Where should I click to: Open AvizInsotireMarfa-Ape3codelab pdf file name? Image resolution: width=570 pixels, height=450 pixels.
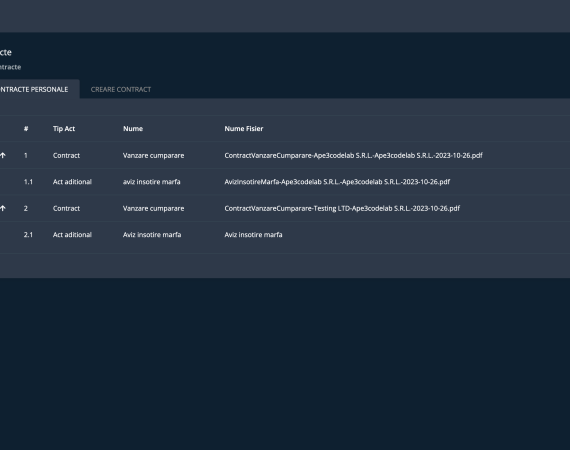click(x=337, y=182)
